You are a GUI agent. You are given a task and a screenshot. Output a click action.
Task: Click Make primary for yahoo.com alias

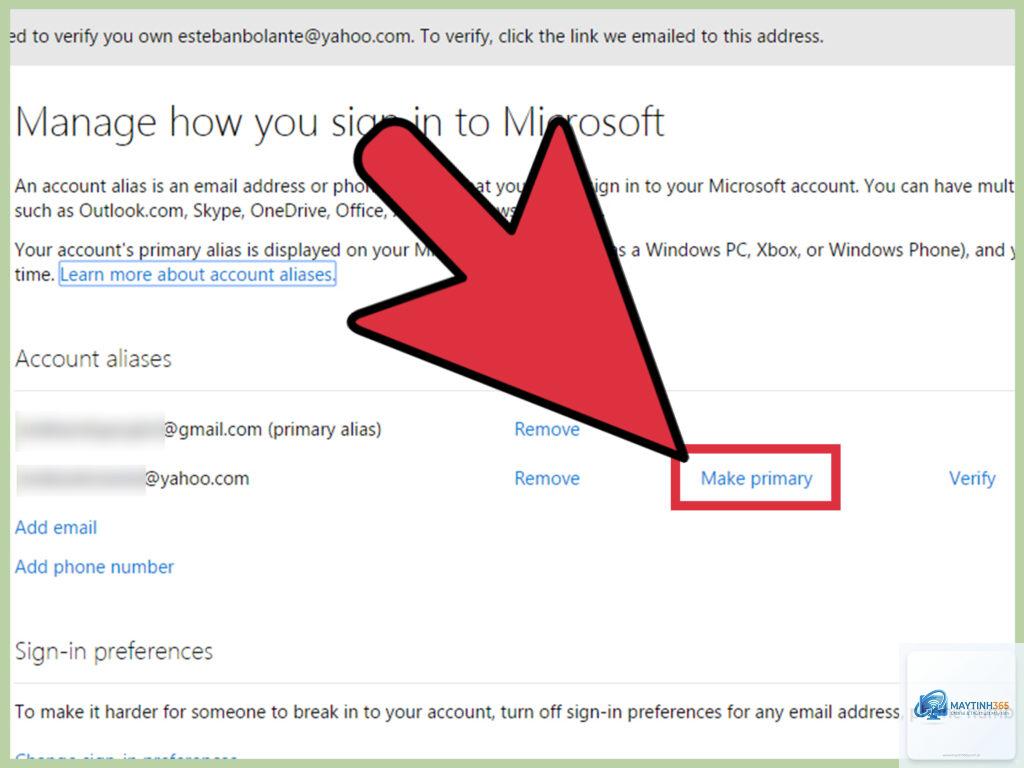point(756,478)
